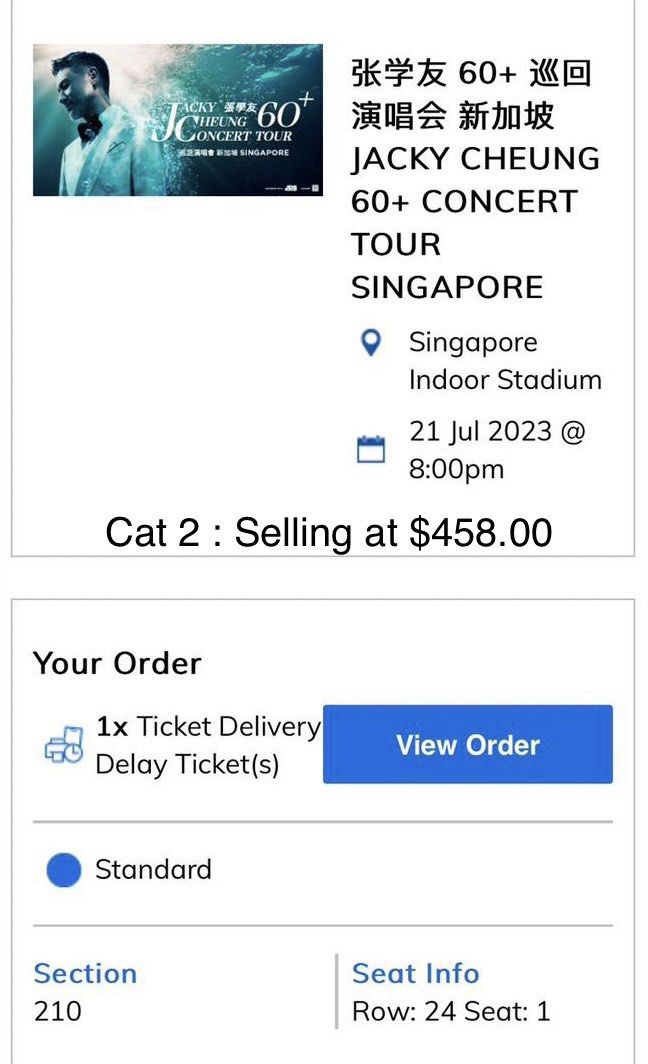Viewport: 648px width, 1064px height.
Task: Click the location pin icon
Action: 373,344
